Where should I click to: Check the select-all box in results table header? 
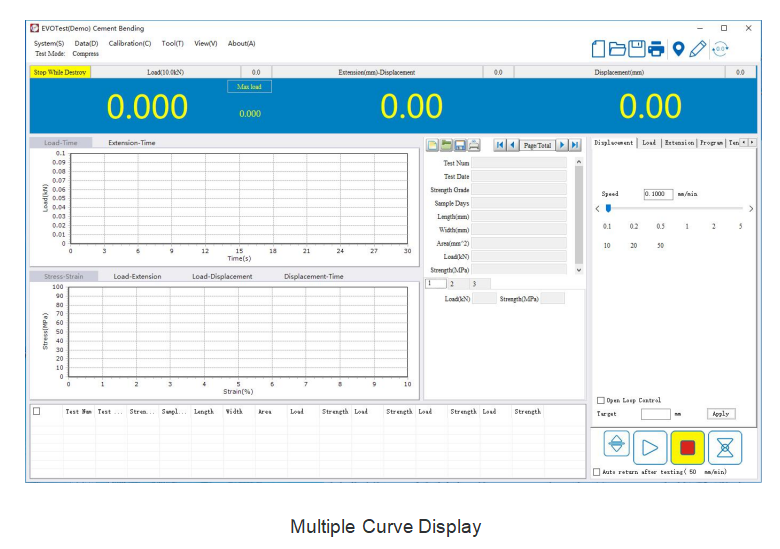coord(37,411)
